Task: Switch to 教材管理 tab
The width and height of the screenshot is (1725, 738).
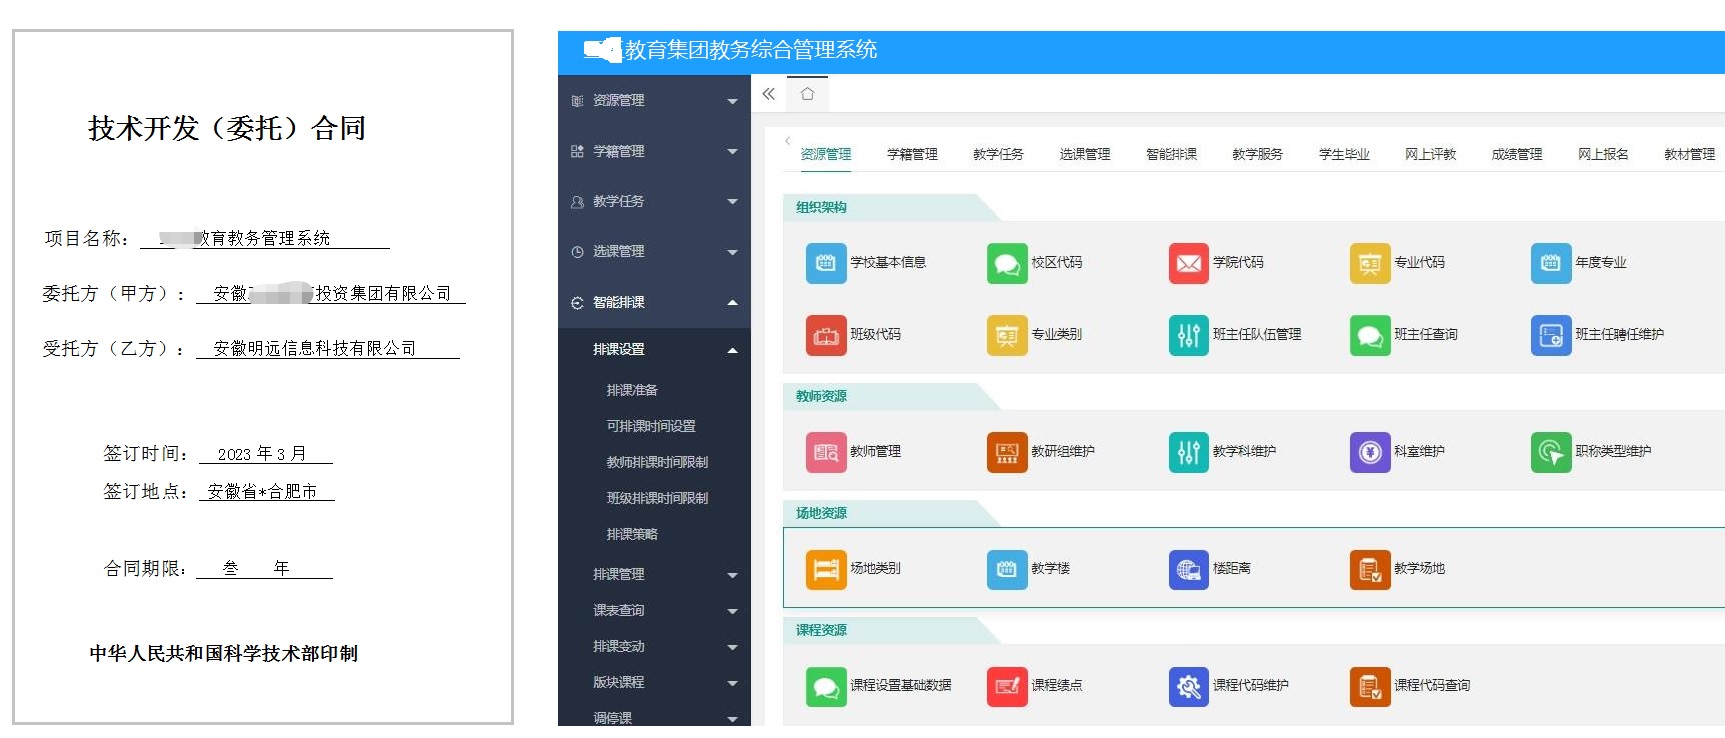Action: pyautogui.click(x=1689, y=154)
